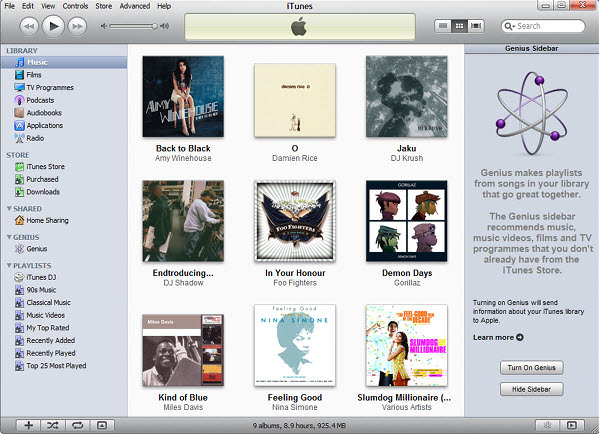
Task: Switch to list view
Action: [x=443, y=26]
